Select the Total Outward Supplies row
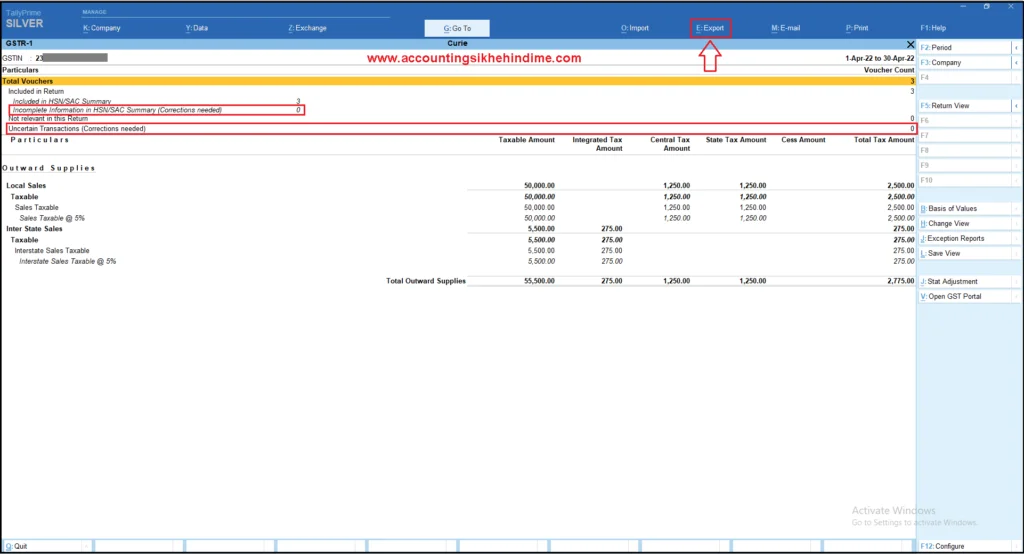The image size is (1024, 554). 458,281
